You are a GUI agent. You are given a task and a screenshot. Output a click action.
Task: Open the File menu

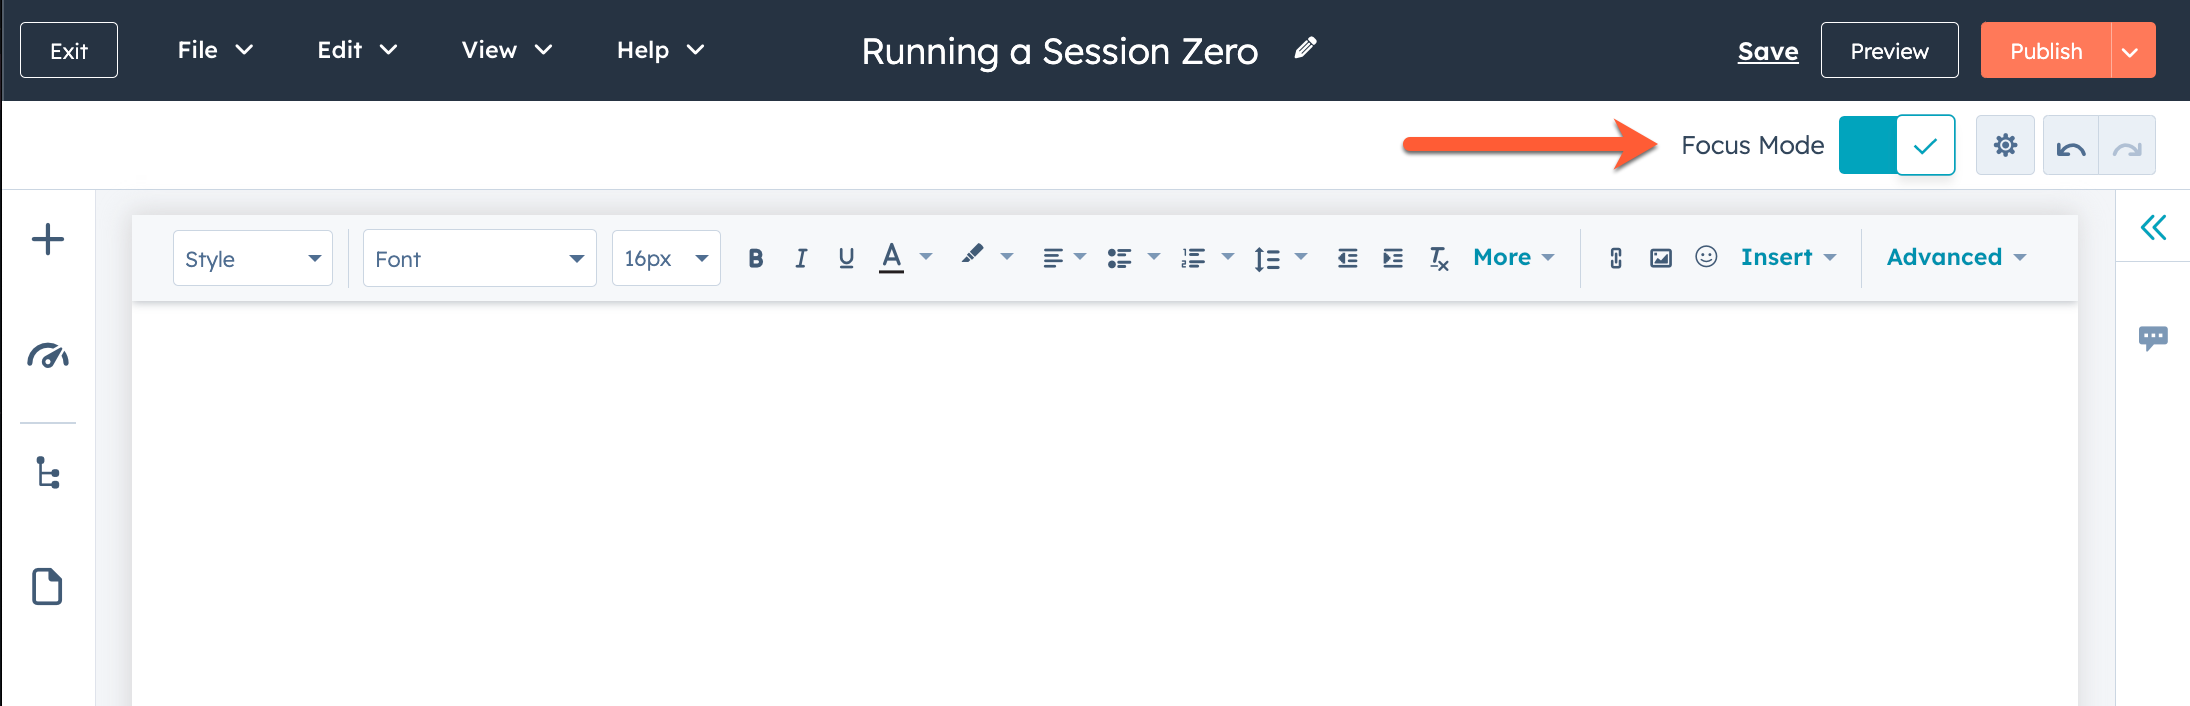click(215, 50)
